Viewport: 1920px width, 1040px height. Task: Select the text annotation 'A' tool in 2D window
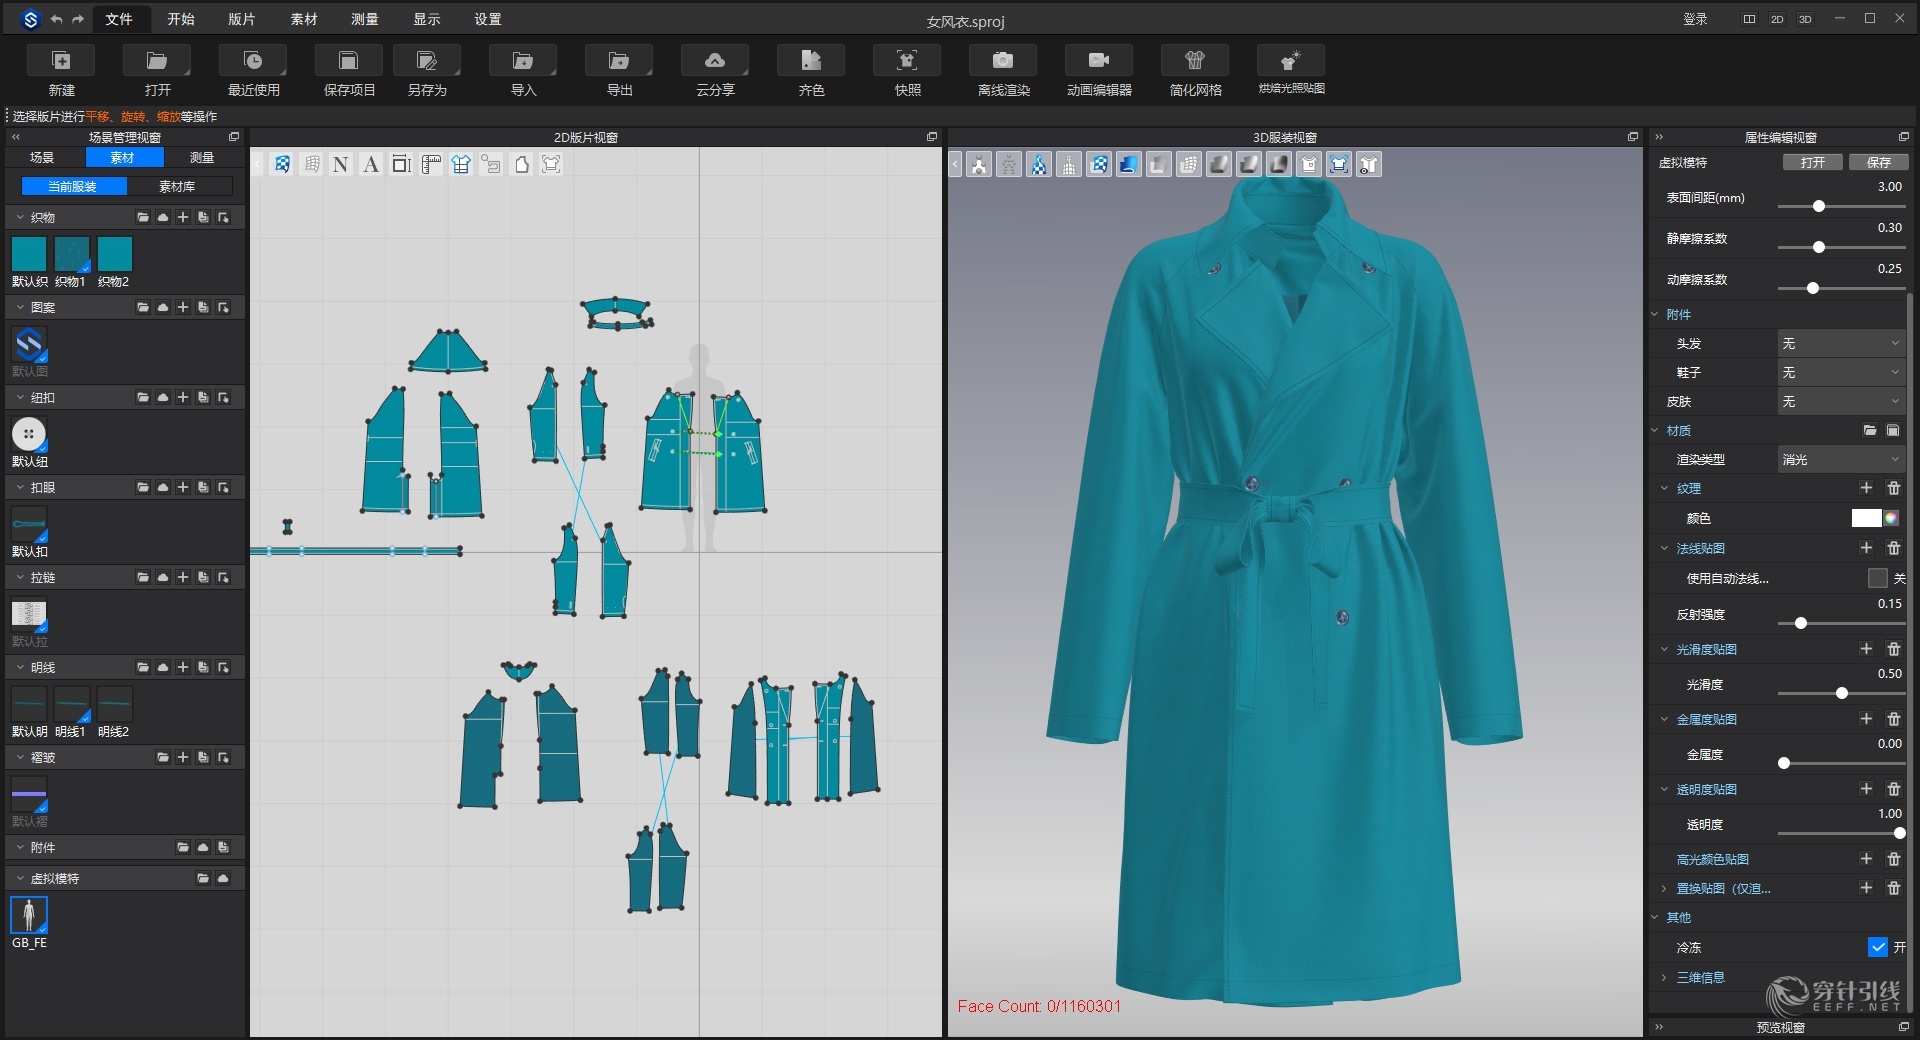coord(371,164)
